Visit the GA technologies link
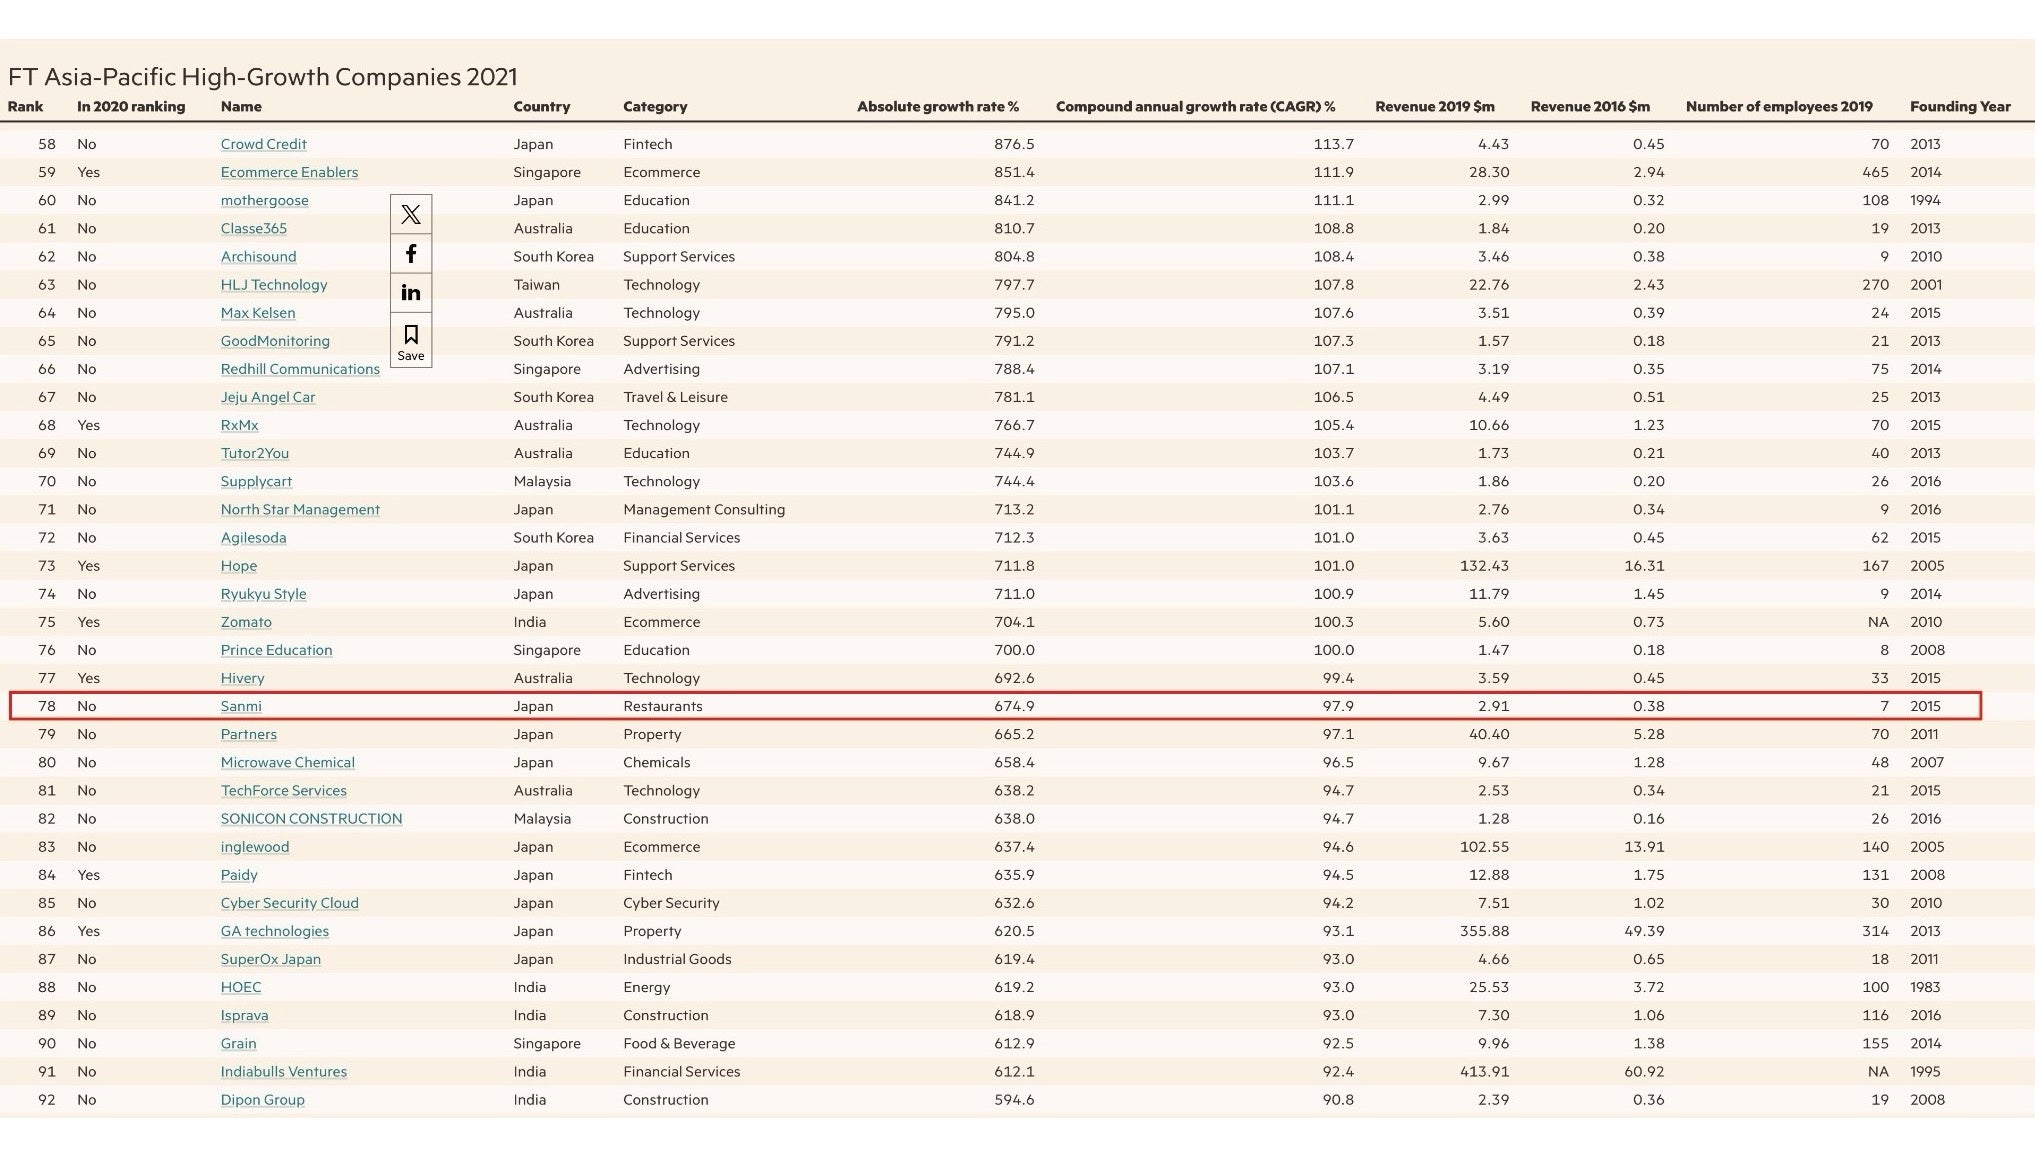 tap(274, 931)
